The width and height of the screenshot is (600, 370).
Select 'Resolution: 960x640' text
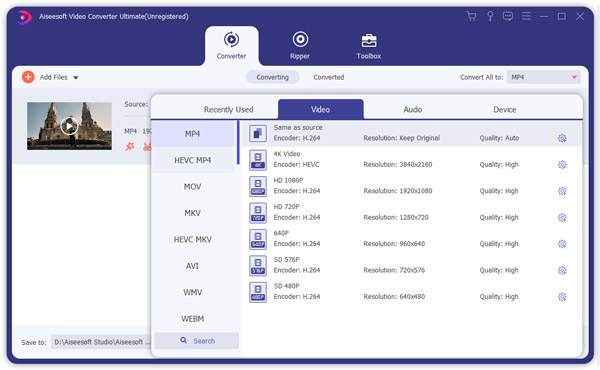click(x=394, y=243)
